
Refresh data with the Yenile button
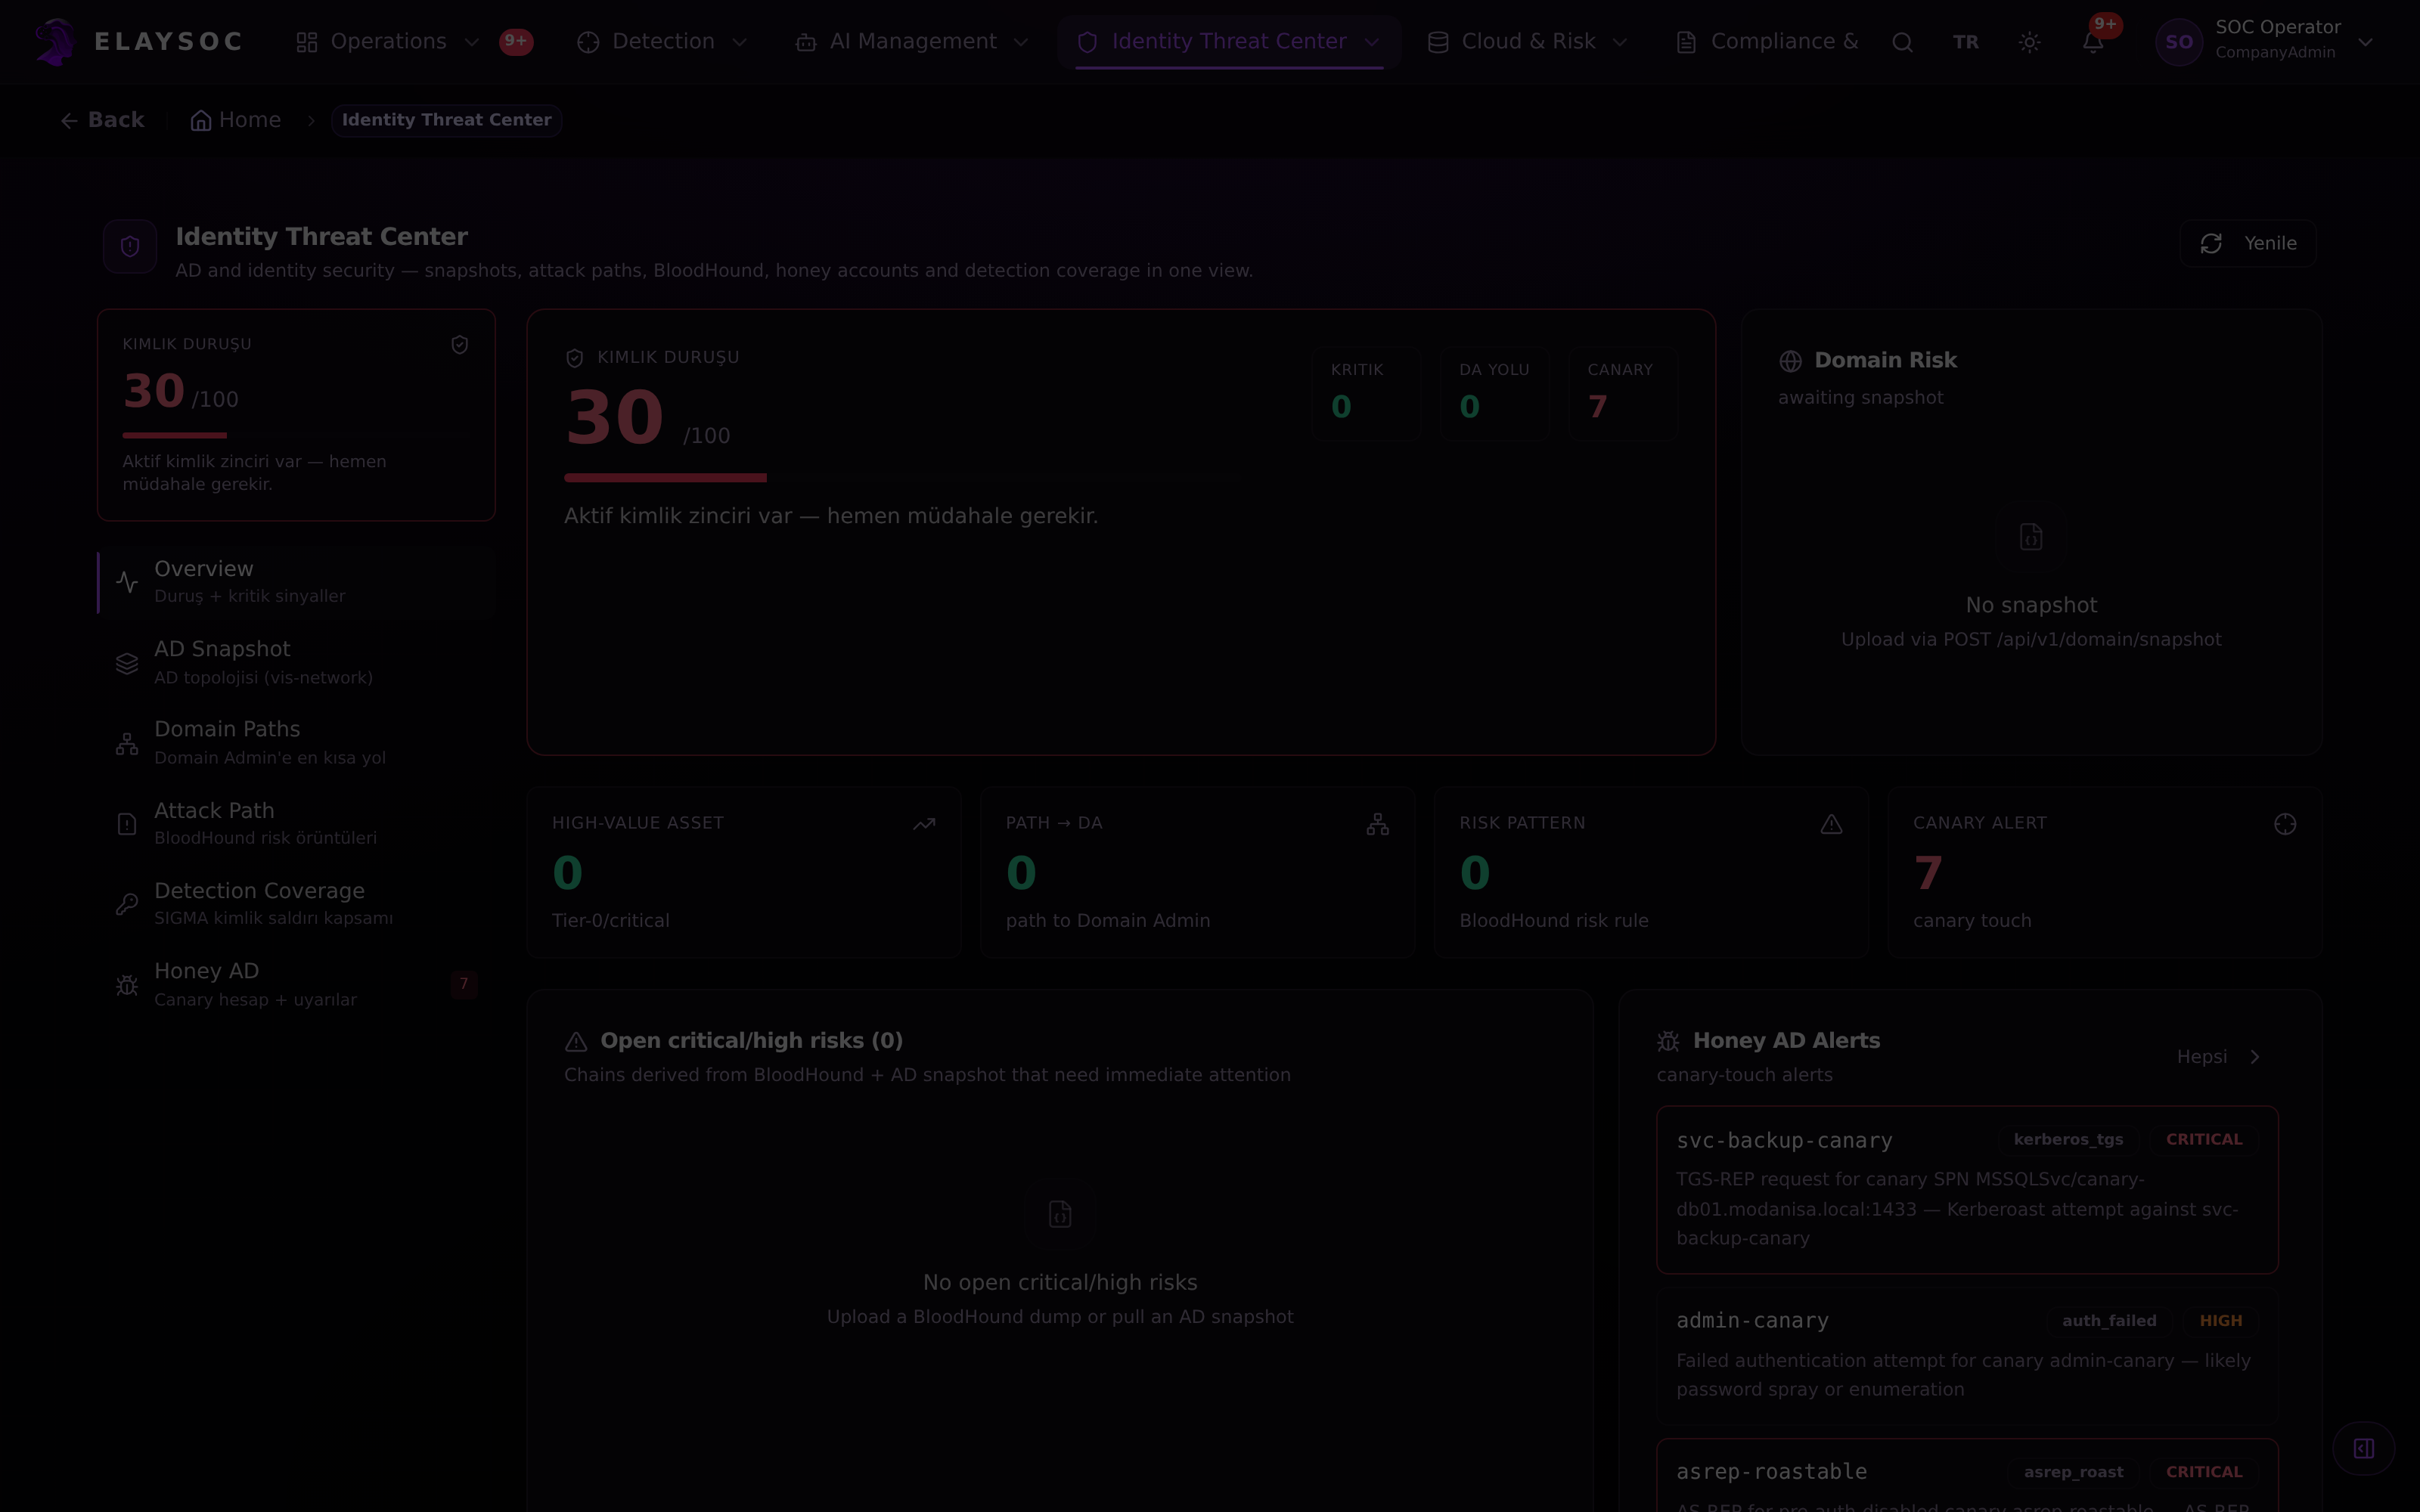(2248, 243)
